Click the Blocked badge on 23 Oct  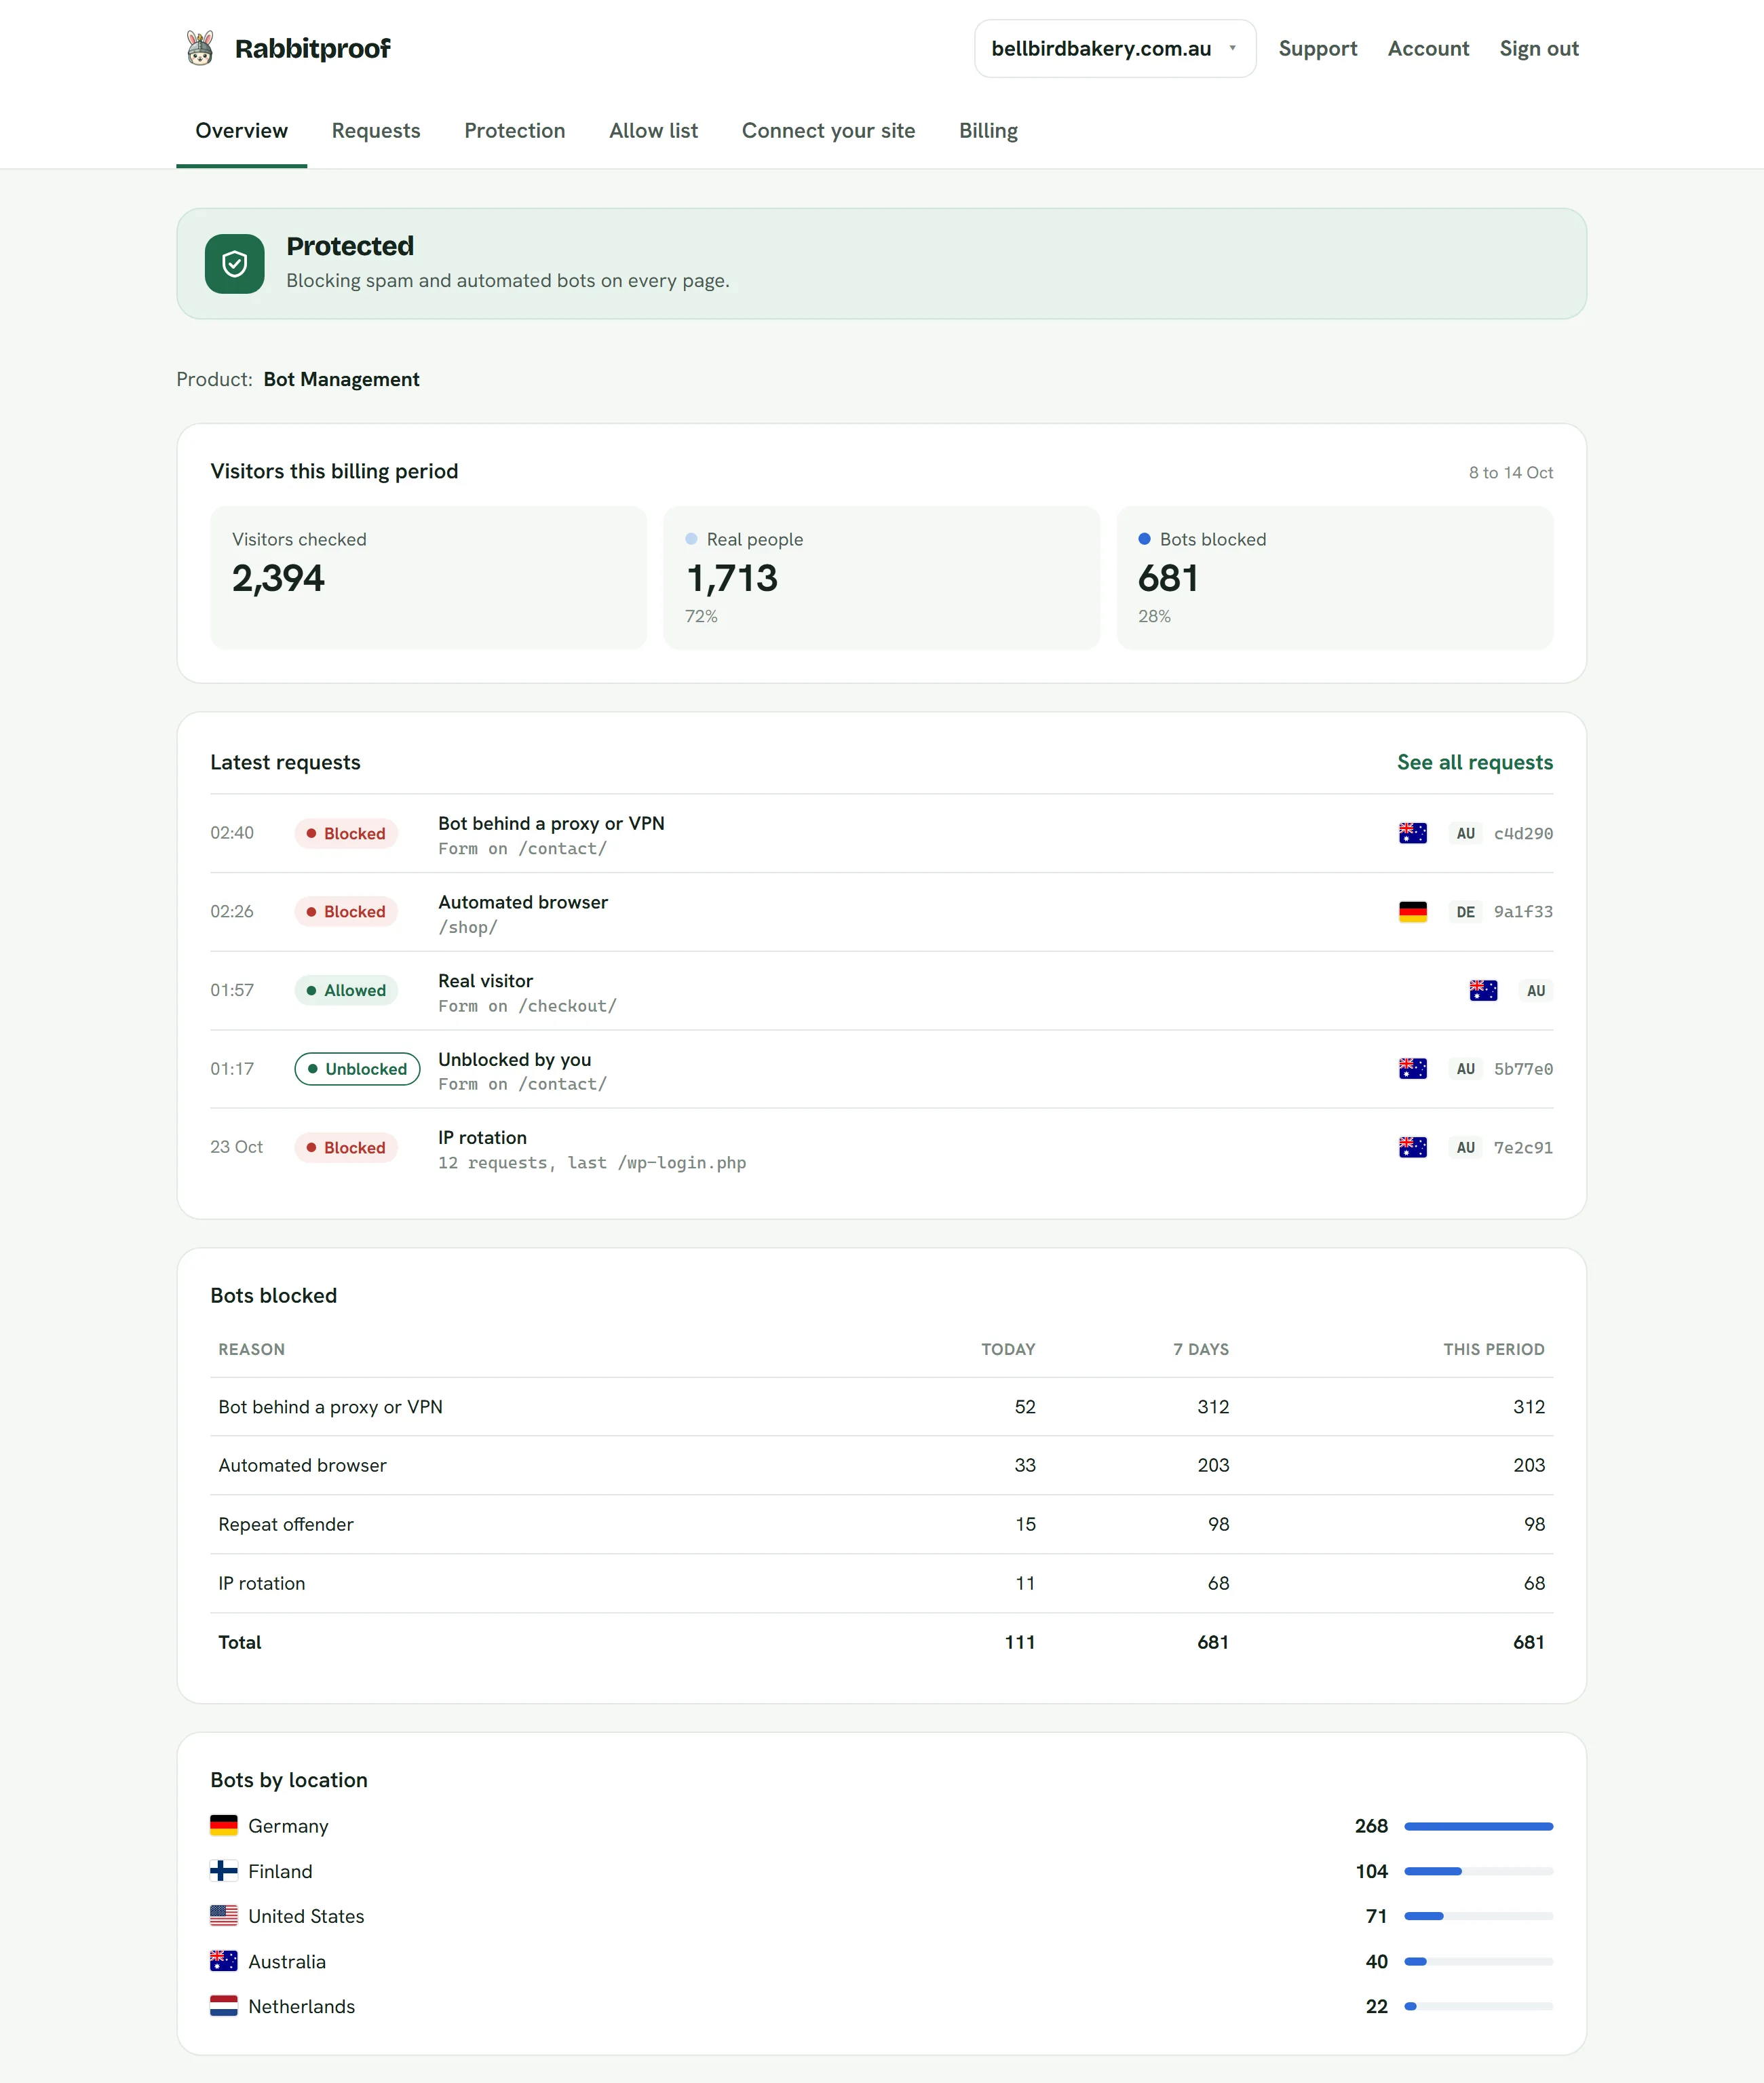[x=346, y=1147]
